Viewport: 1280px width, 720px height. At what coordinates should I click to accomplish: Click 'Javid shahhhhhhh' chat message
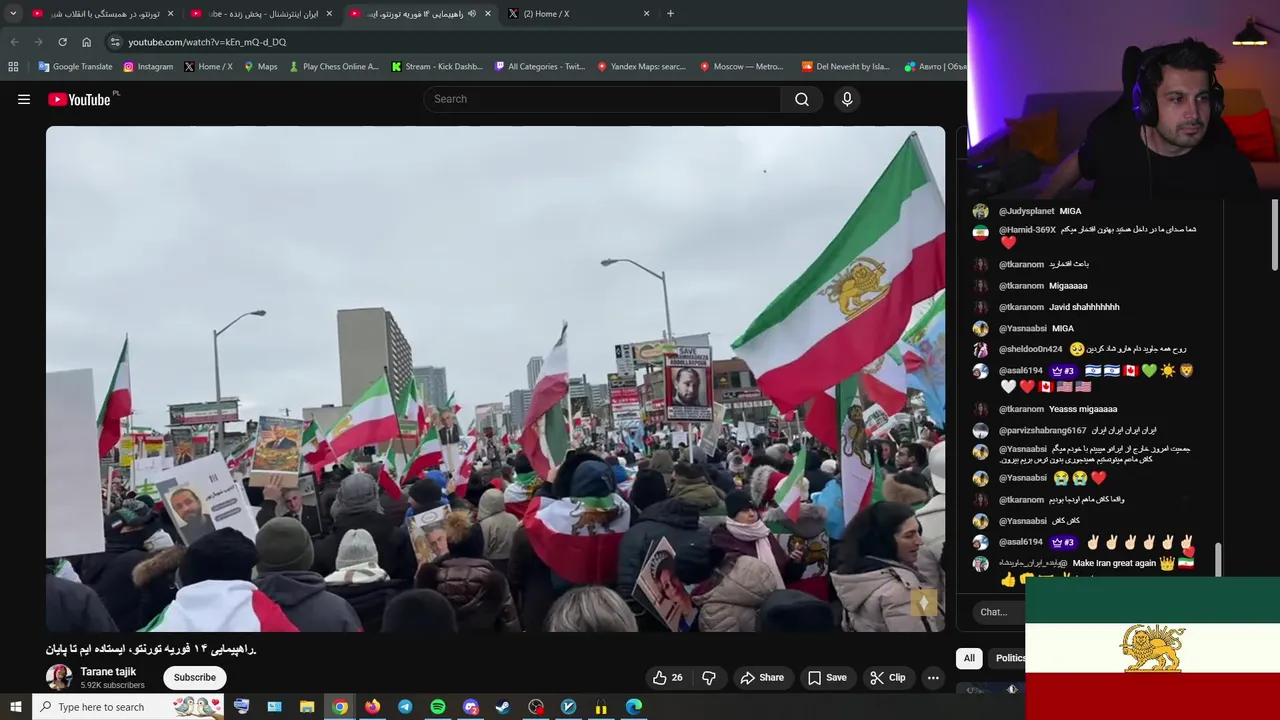tap(1084, 307)
